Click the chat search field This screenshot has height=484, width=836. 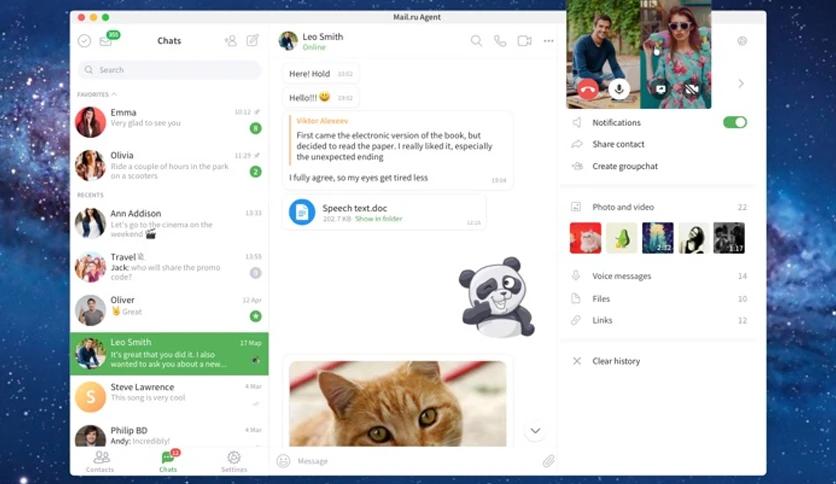(170, 70)
